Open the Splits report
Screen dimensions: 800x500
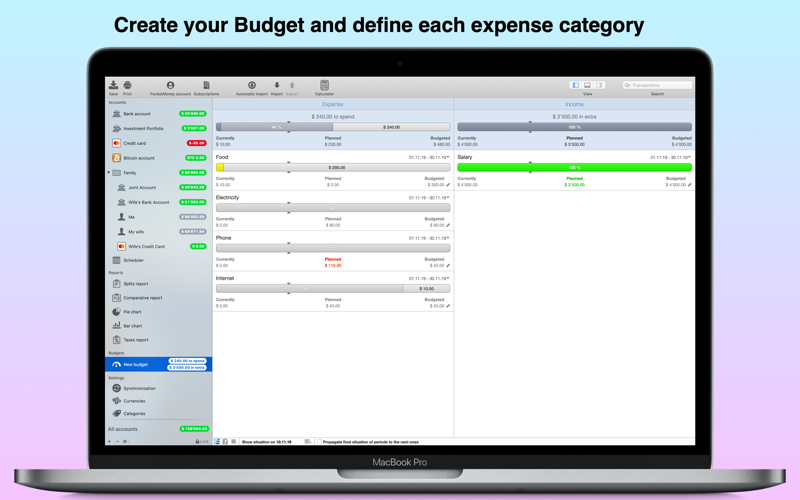point(159,284)
